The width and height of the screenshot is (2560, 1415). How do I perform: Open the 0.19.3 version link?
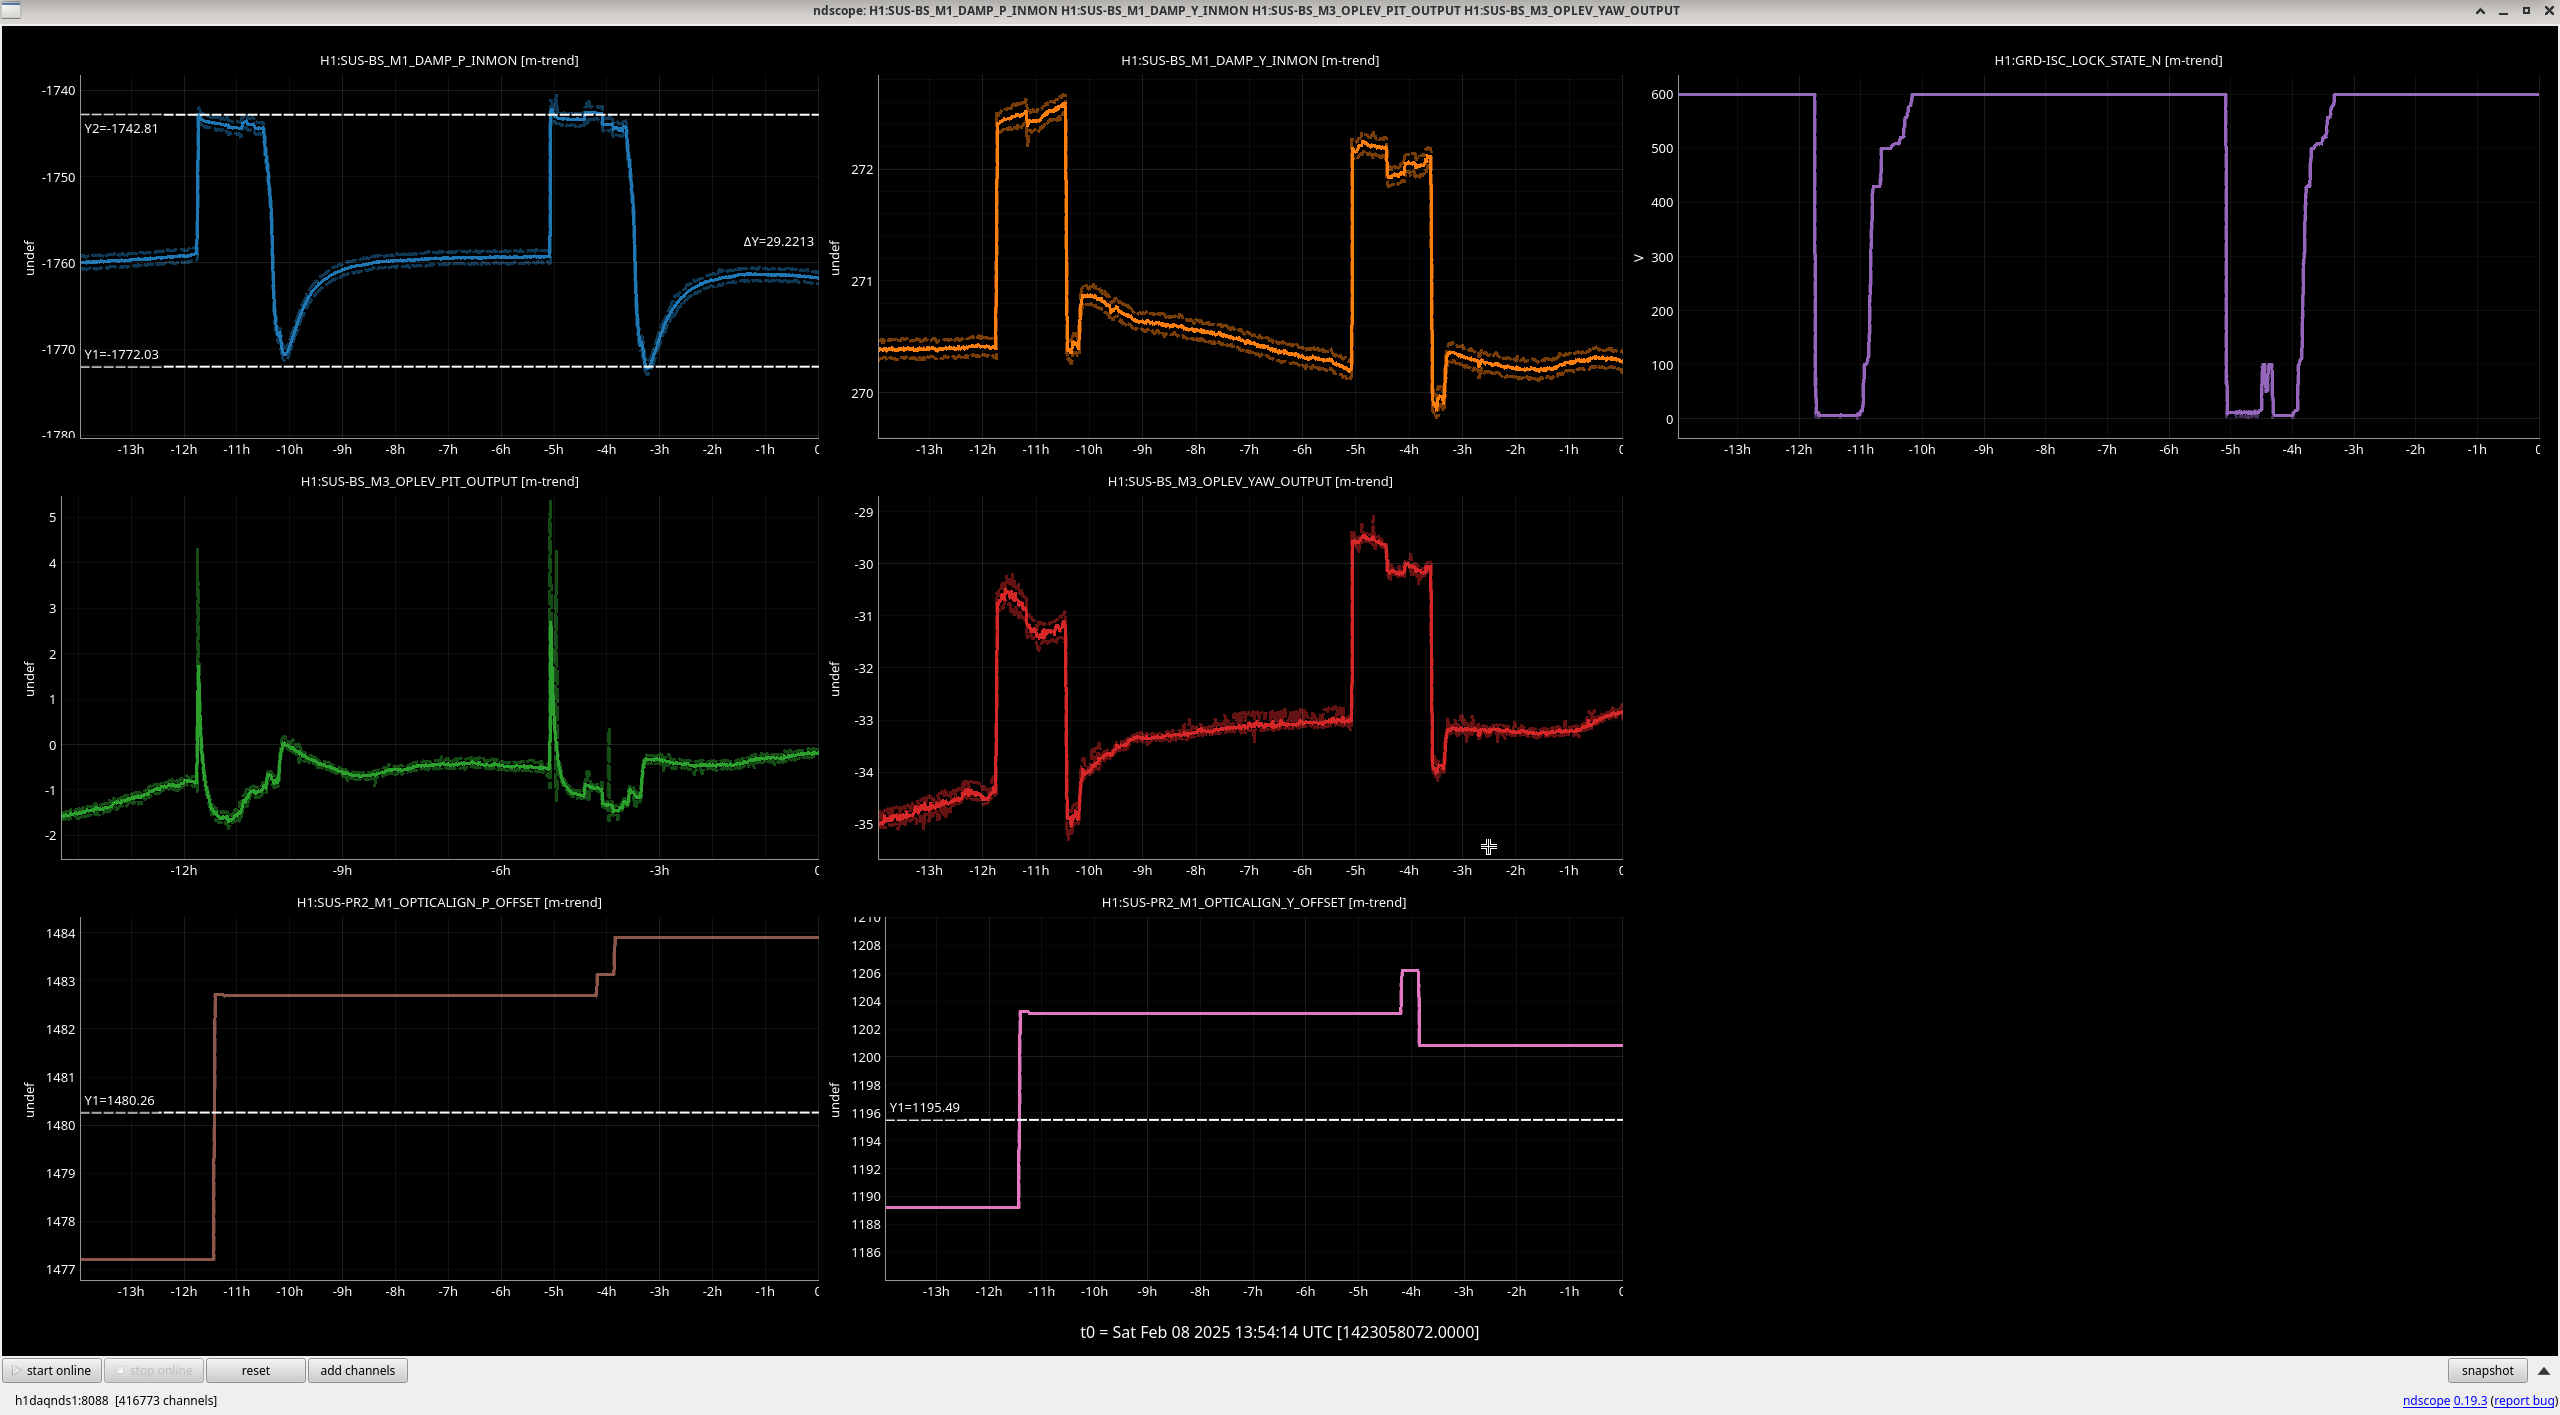[2470, 1400]
